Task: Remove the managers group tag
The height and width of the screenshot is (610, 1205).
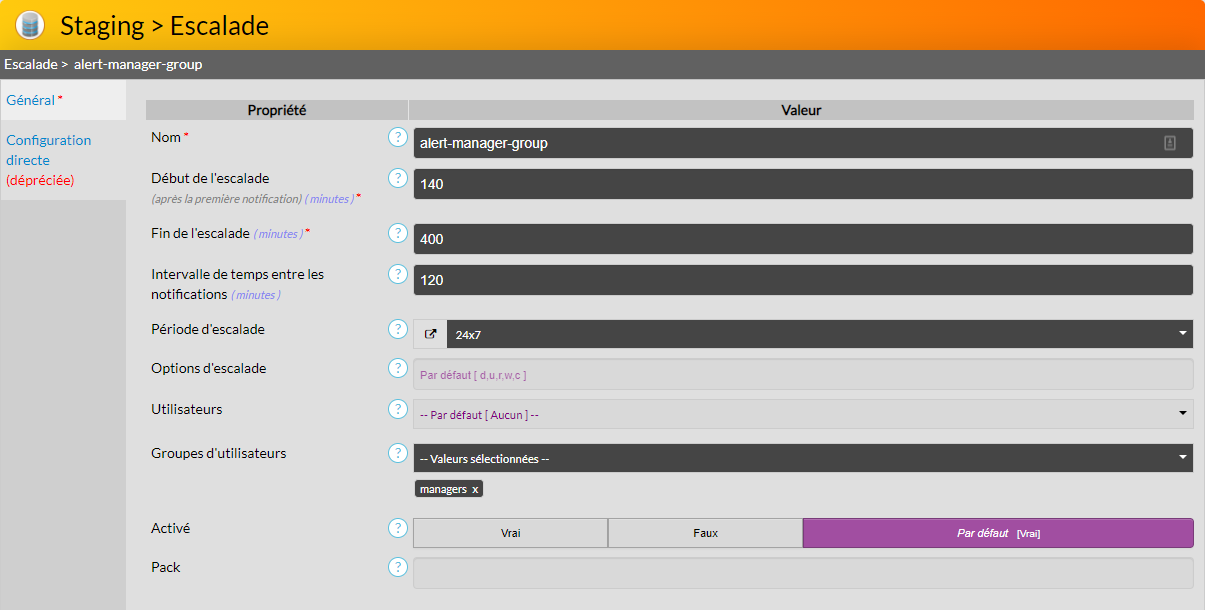Action: coord(475,489)
